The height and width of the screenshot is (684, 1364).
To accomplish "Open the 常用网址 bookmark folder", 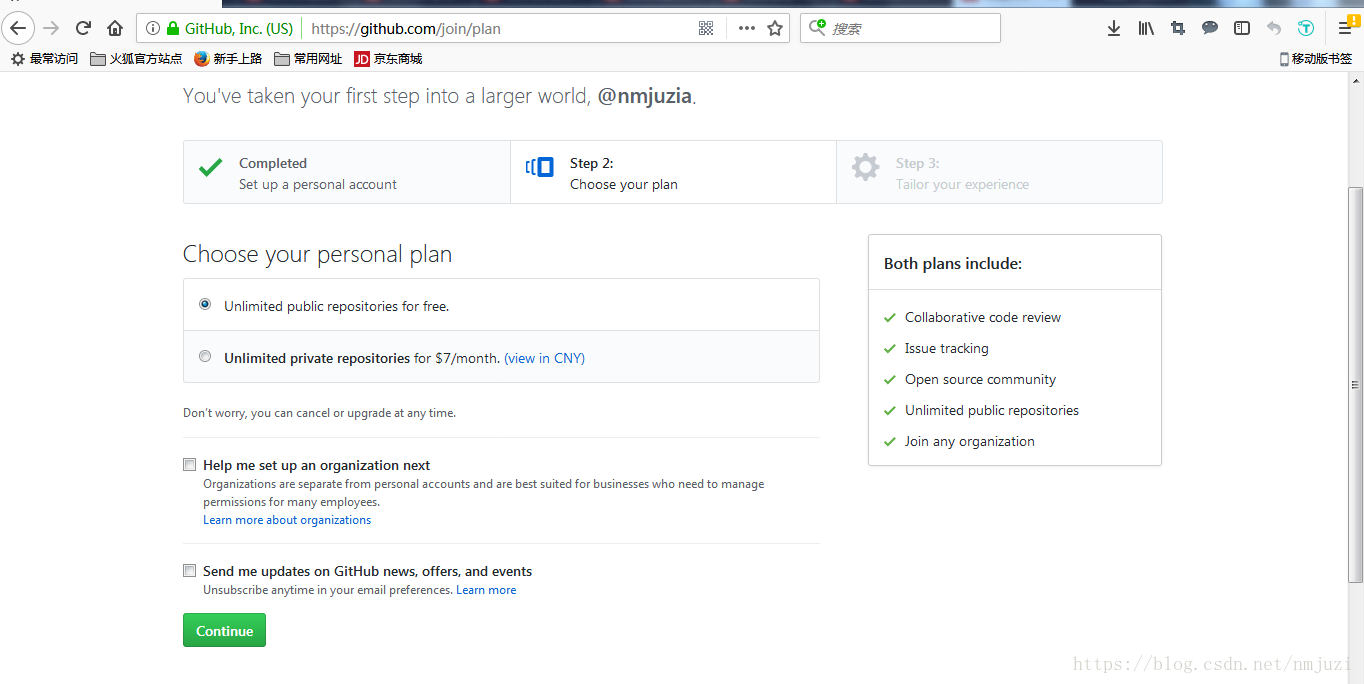I will pos(308,59).
